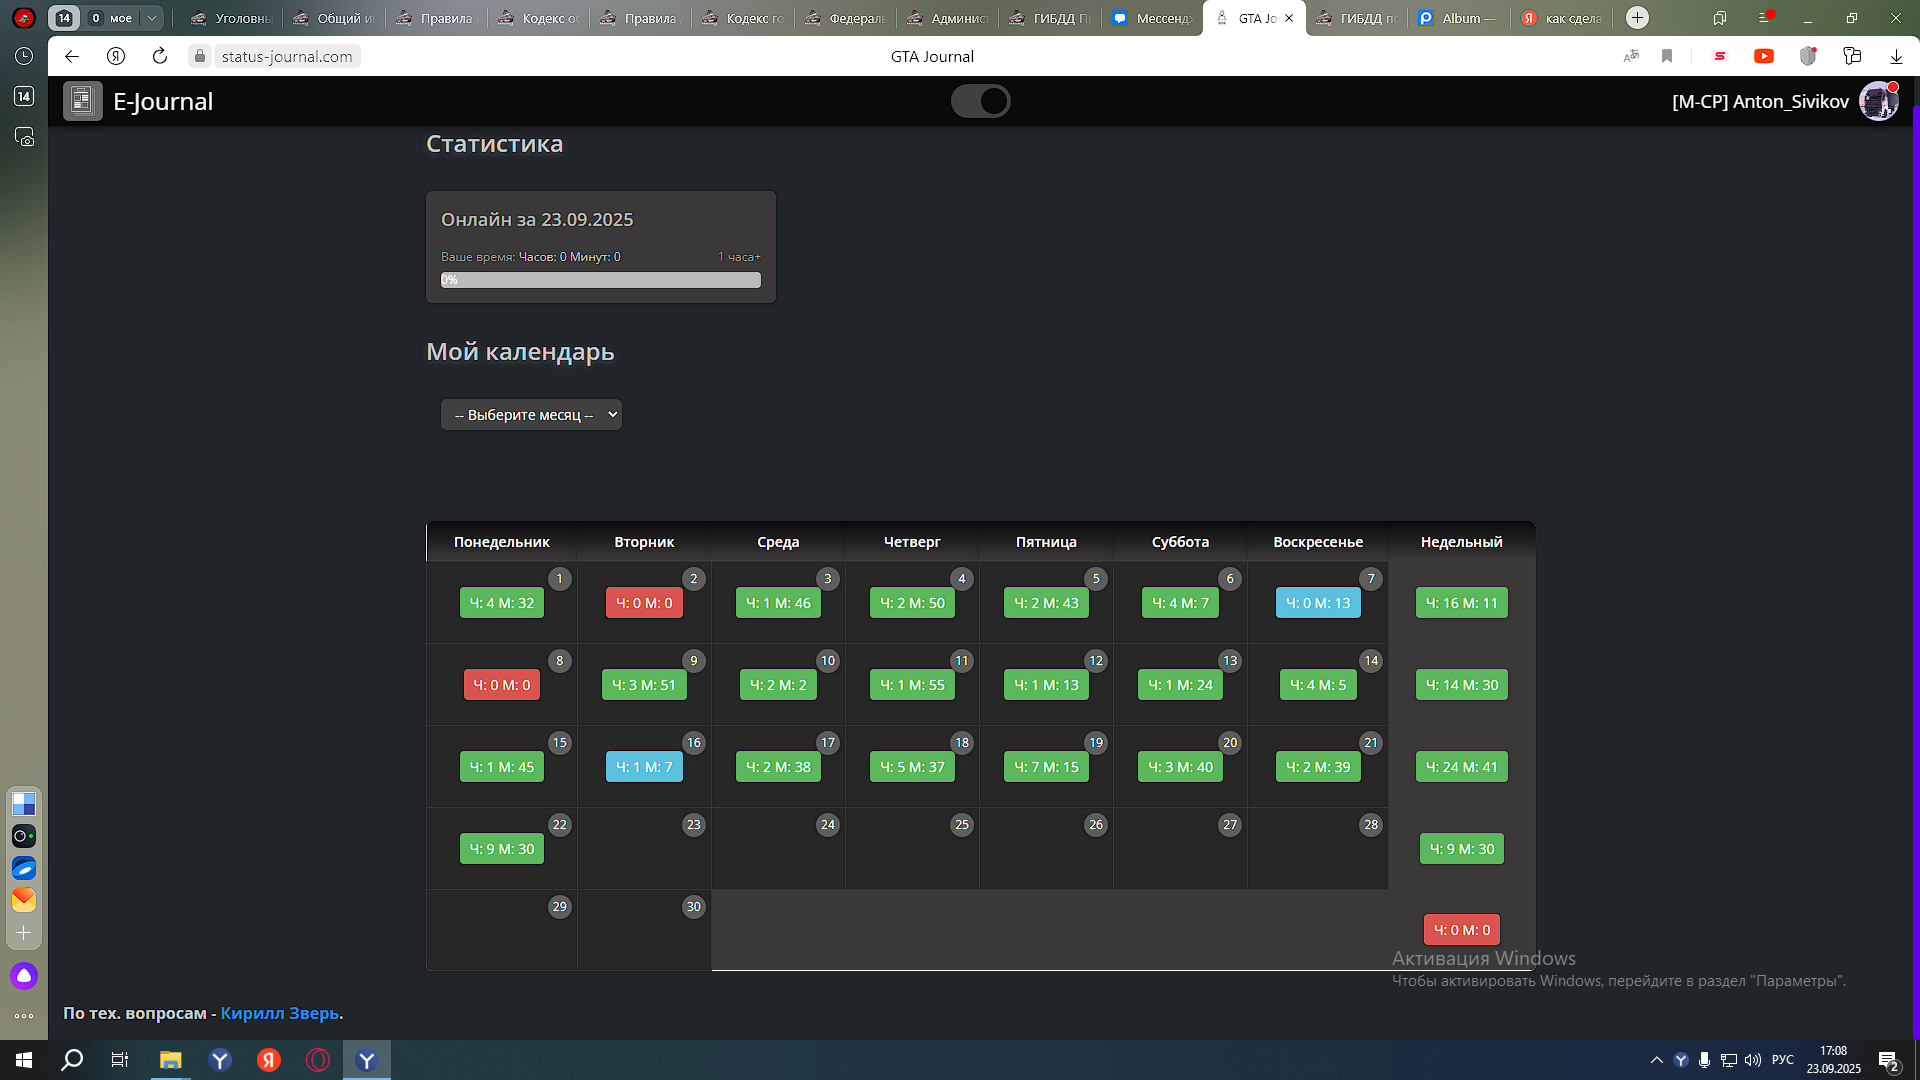Select Friday the 19th 'Ч: 7 М: 15' badge
1920x1080 pixels.
[x=1046, y=767]
